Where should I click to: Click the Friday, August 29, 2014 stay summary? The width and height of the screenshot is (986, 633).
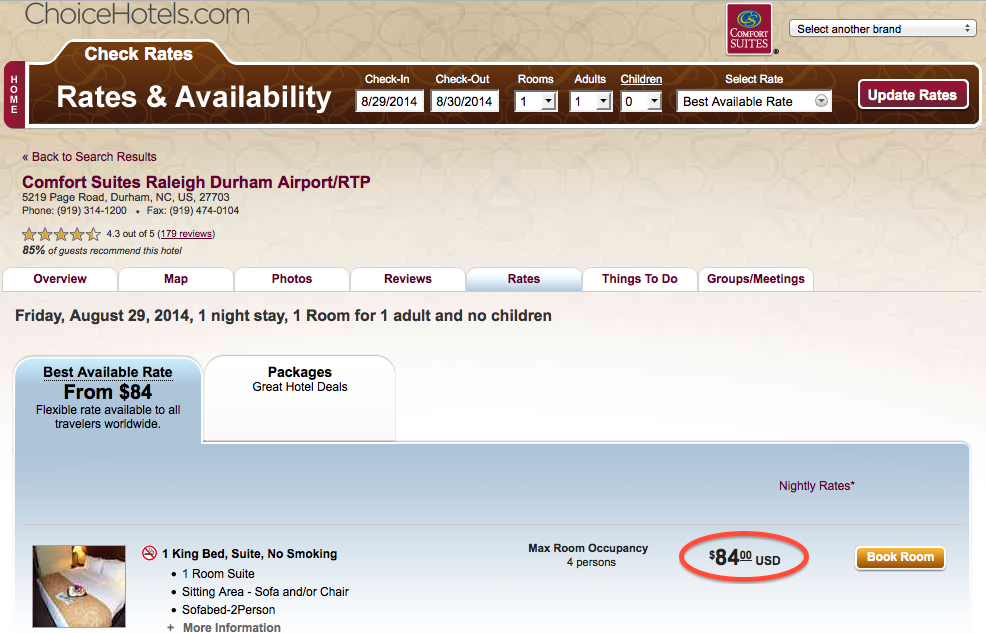[283, 316]
